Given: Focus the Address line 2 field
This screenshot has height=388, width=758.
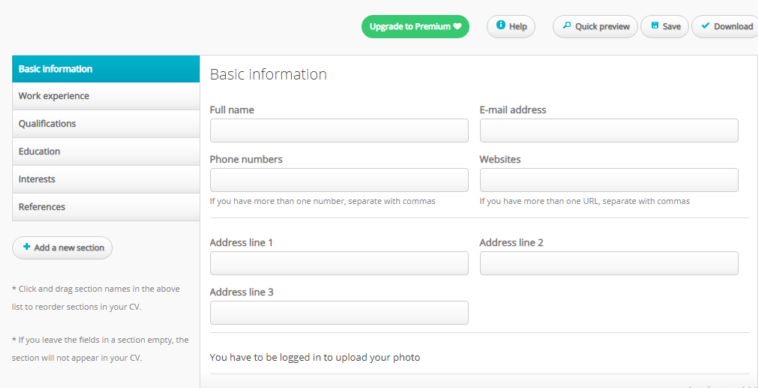Looking at the screenshot, I should click(609, 263).
